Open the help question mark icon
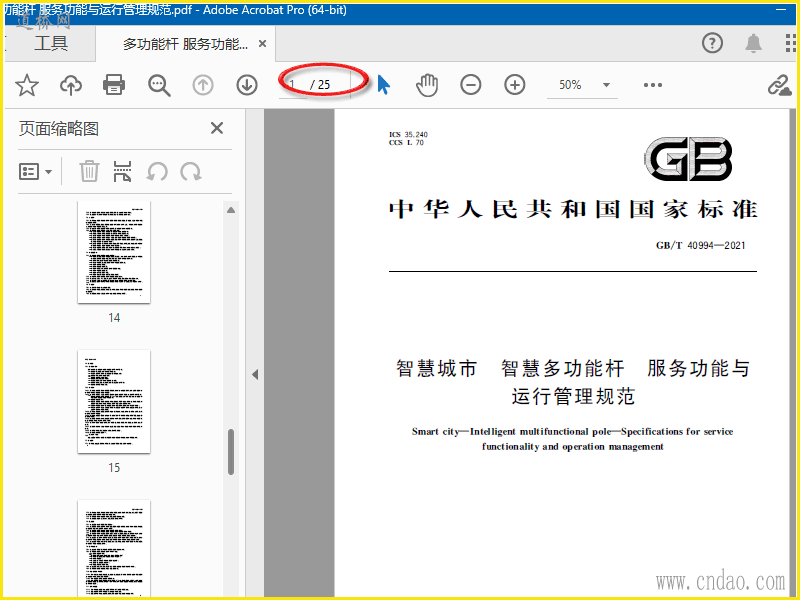This screenshot has width=800, height=600. pyautogui.click(x=712, y=43)
